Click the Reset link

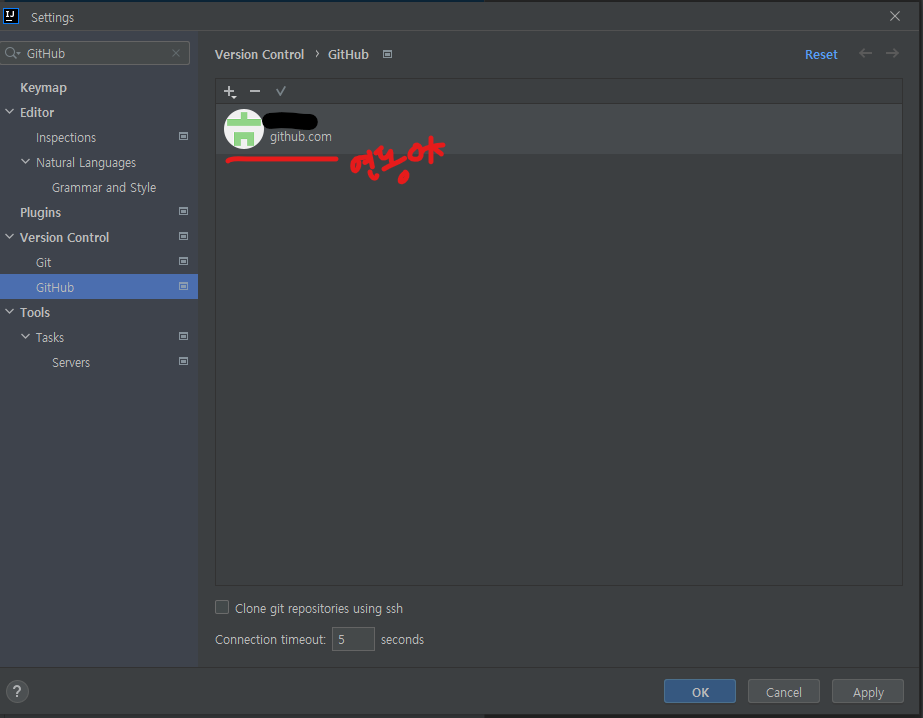point(821,54)
